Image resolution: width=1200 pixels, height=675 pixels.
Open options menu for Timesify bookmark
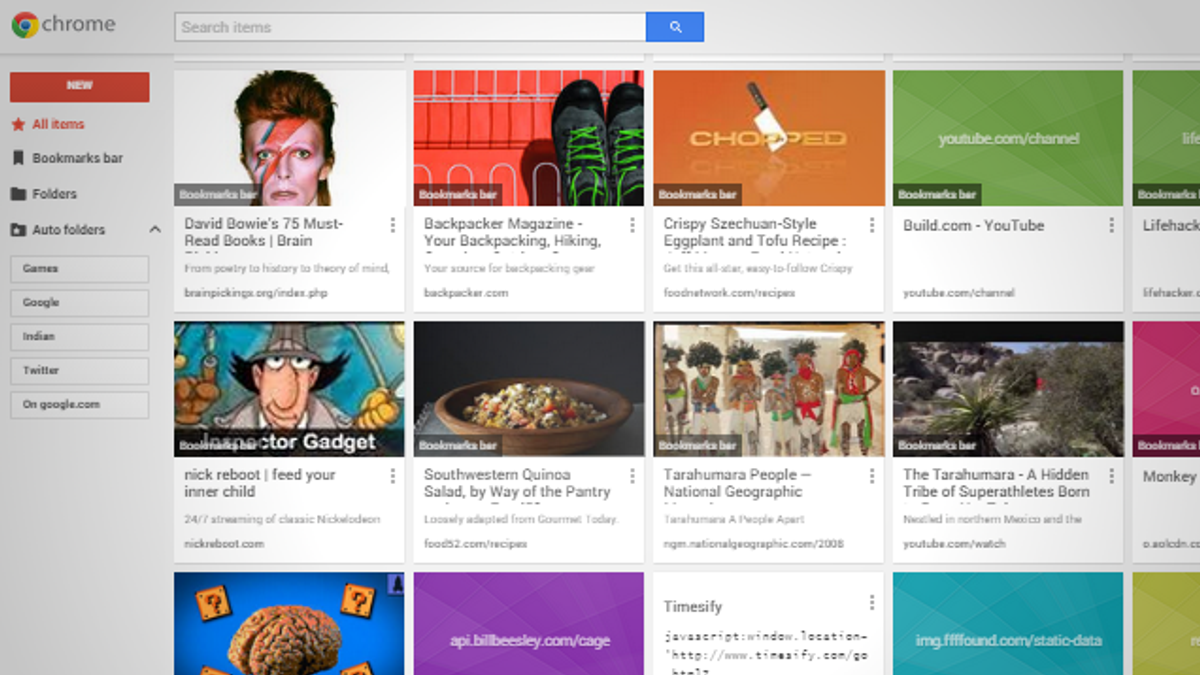click(872, 602)
